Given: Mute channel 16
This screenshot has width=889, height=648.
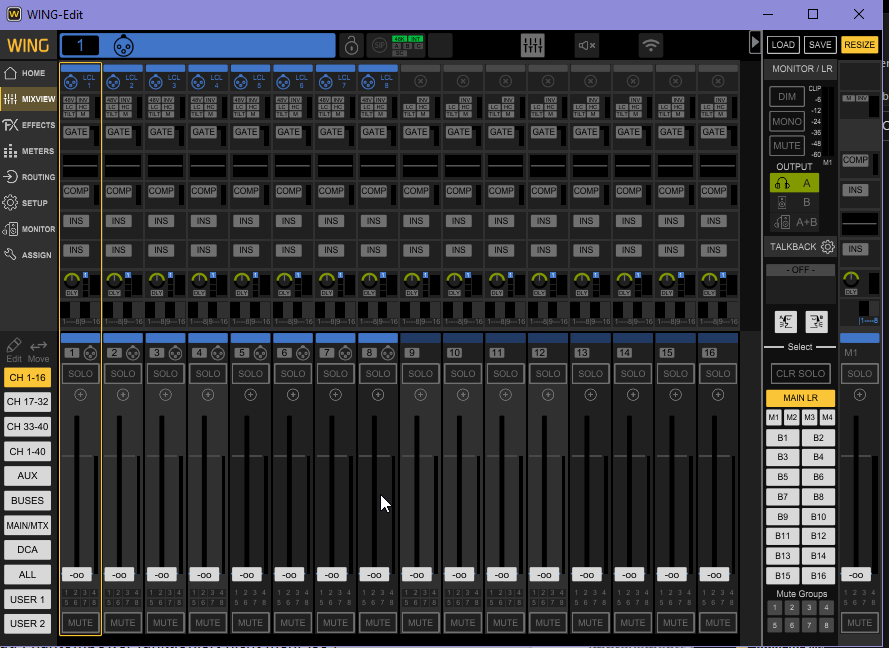Looking at the screenshot, I should (x=718, y=622).
